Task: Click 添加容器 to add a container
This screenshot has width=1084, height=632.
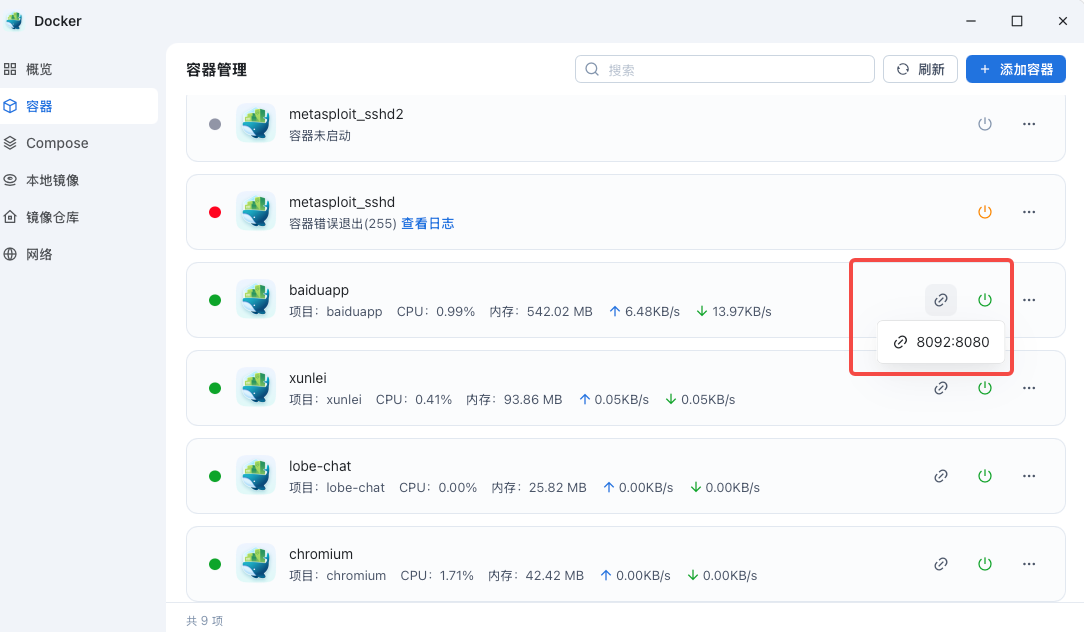Action: click(1016, 69)
